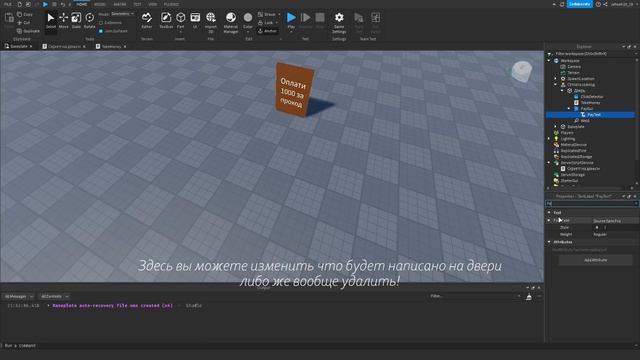
Task: Click the clear output broom icon
Action: pos(529,297)
